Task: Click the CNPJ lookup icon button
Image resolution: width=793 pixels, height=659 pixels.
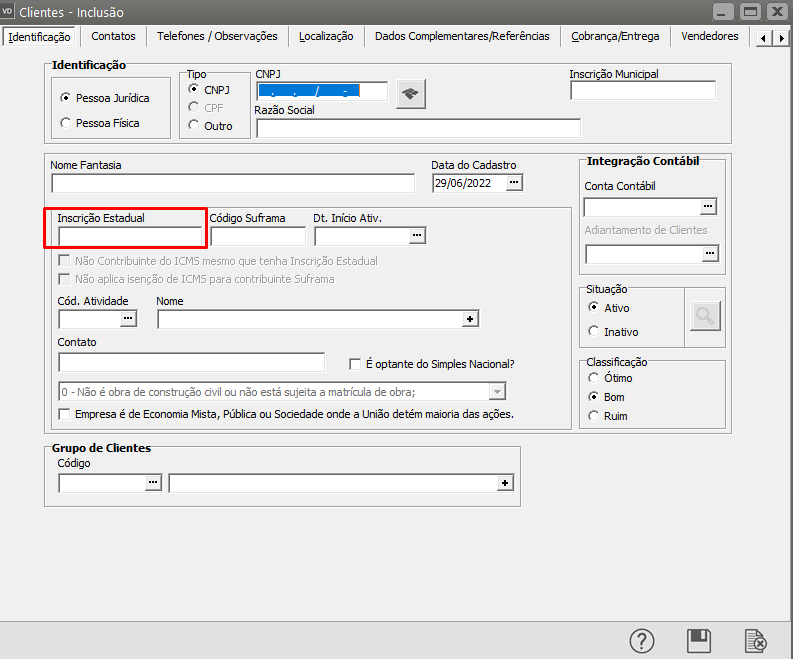Action: point(410,94)
